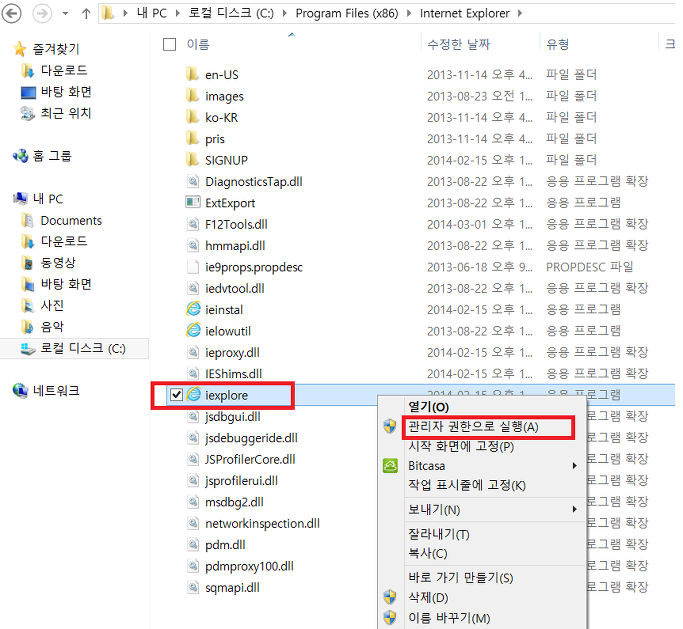Click the ielowutil IE icon
The height and width of the screenshot is (629, 683).
point(193,330)
